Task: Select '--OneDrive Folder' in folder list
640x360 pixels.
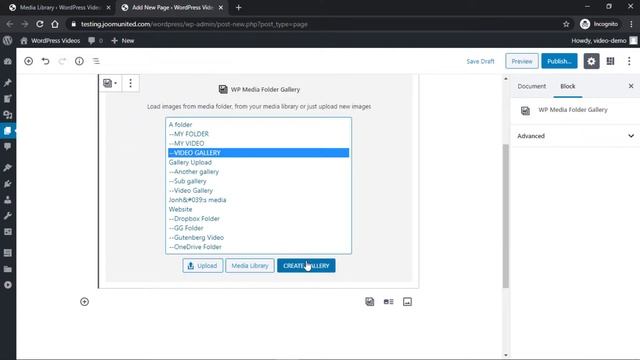Action: tap(258, 247)
